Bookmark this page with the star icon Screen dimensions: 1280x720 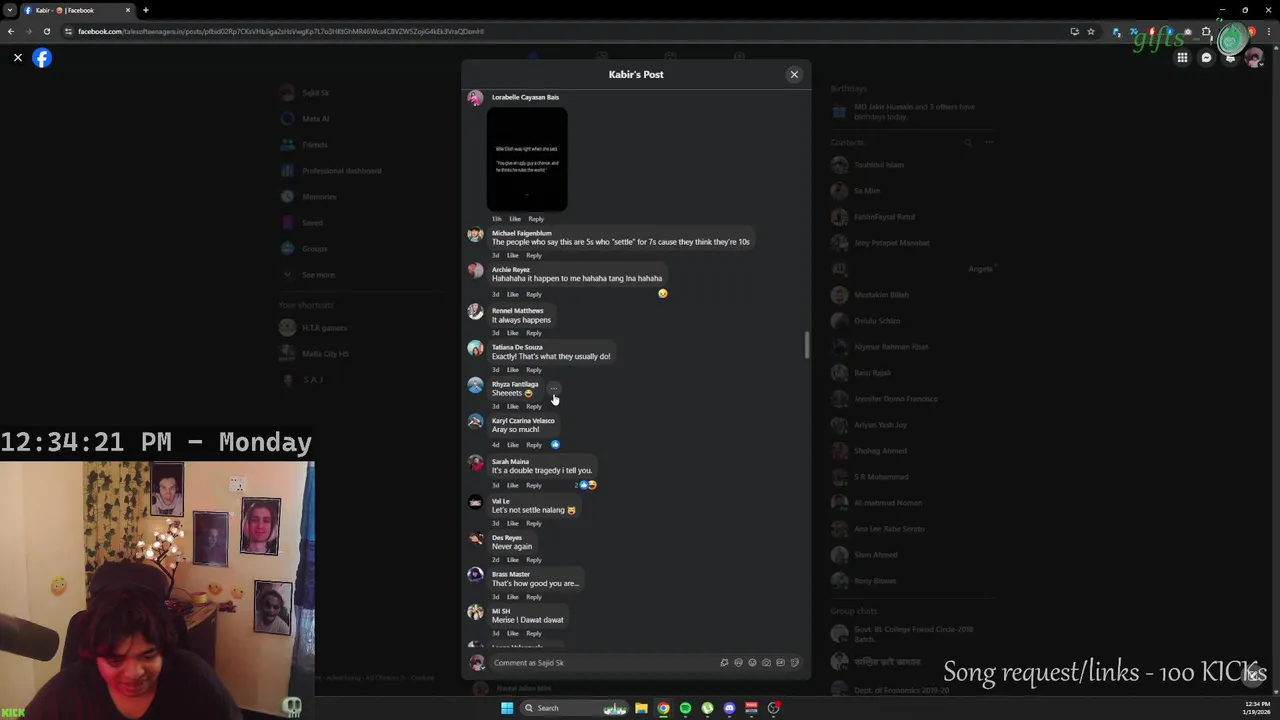point(1091,31)
